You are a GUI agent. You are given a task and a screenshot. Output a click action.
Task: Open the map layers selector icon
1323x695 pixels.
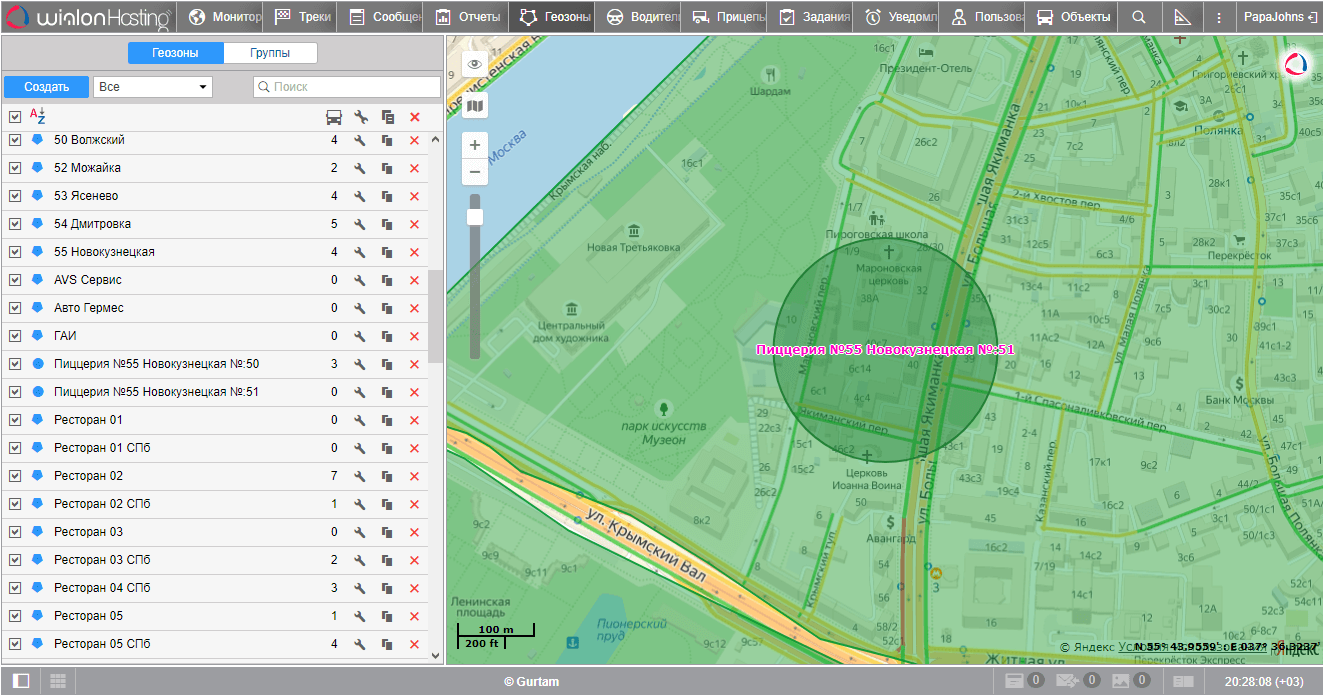coord(475,105)
